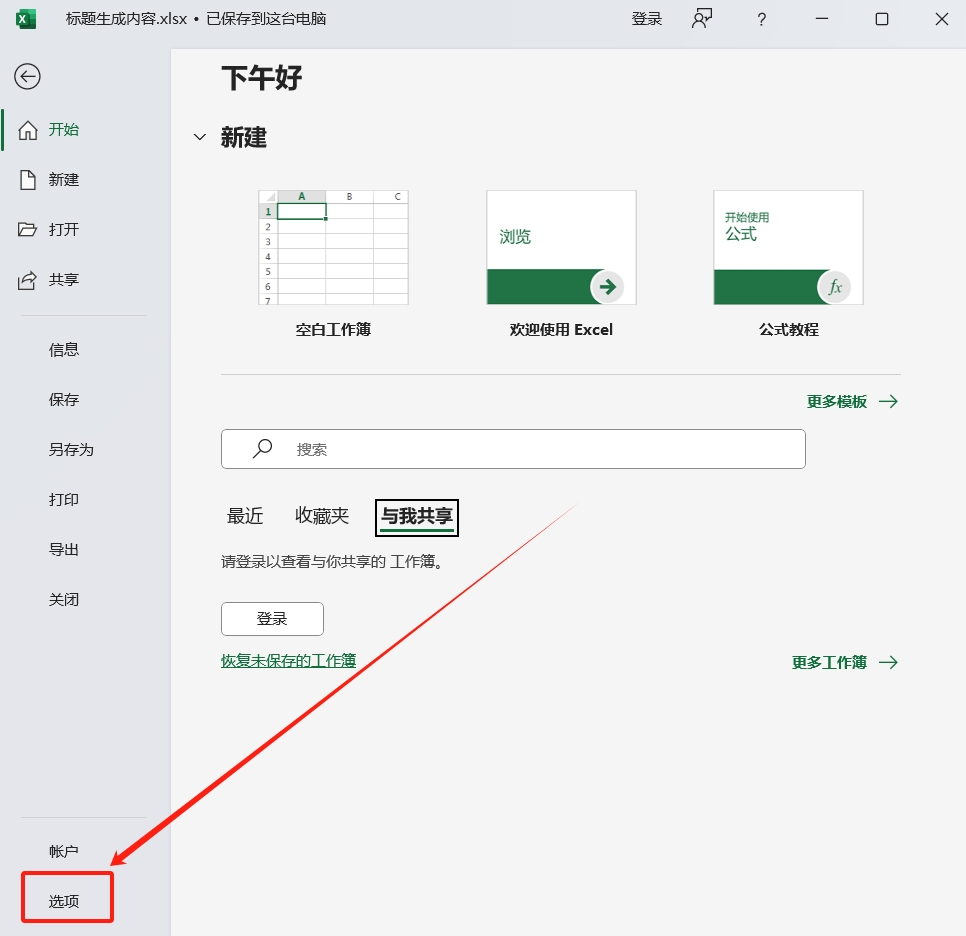Choose 关闭 in the sidebar
The width and height of the screenshot is (966, 936).
63,600
